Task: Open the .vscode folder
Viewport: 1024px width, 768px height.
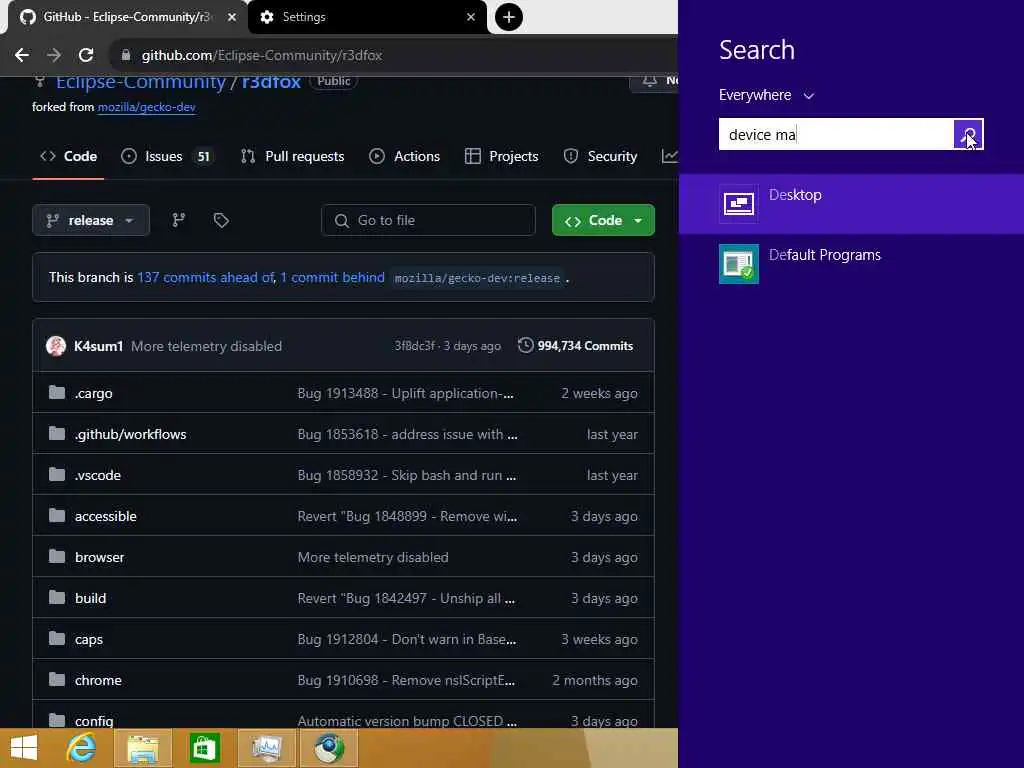Action: (98, 475)
